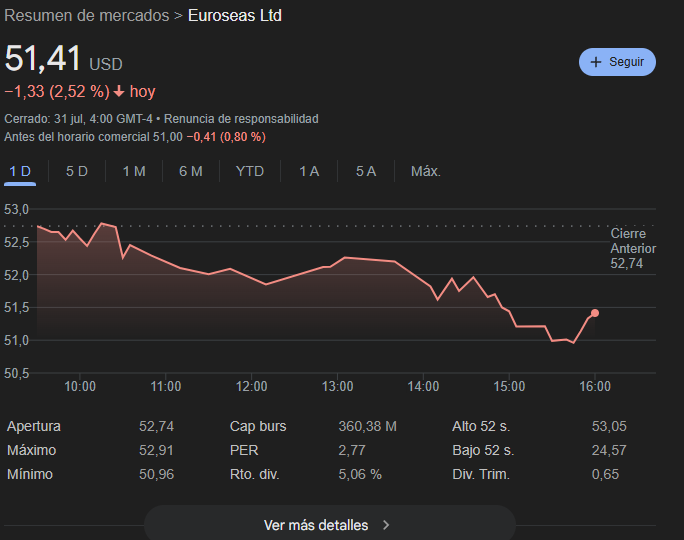
Task: Click the 53,0 price axis label
Action: 16,209
